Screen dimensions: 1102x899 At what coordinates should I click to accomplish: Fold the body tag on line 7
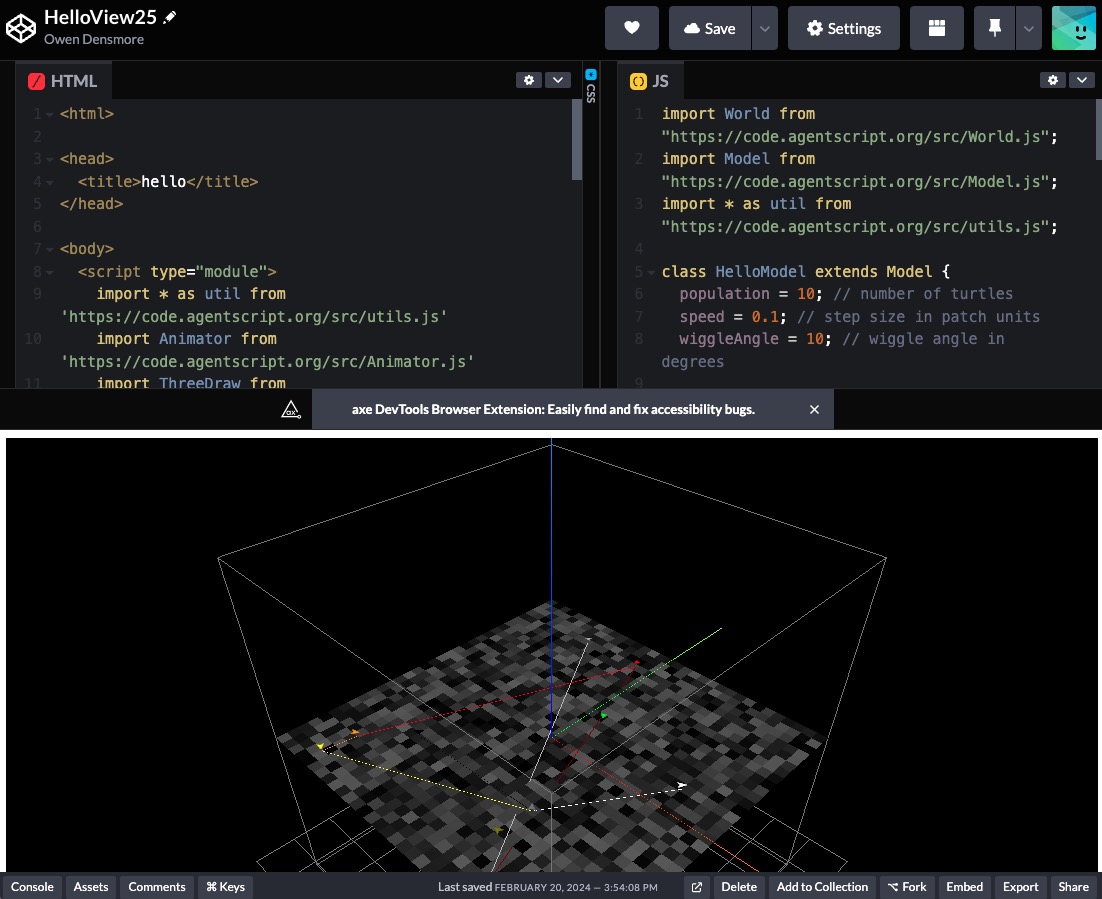50,249
